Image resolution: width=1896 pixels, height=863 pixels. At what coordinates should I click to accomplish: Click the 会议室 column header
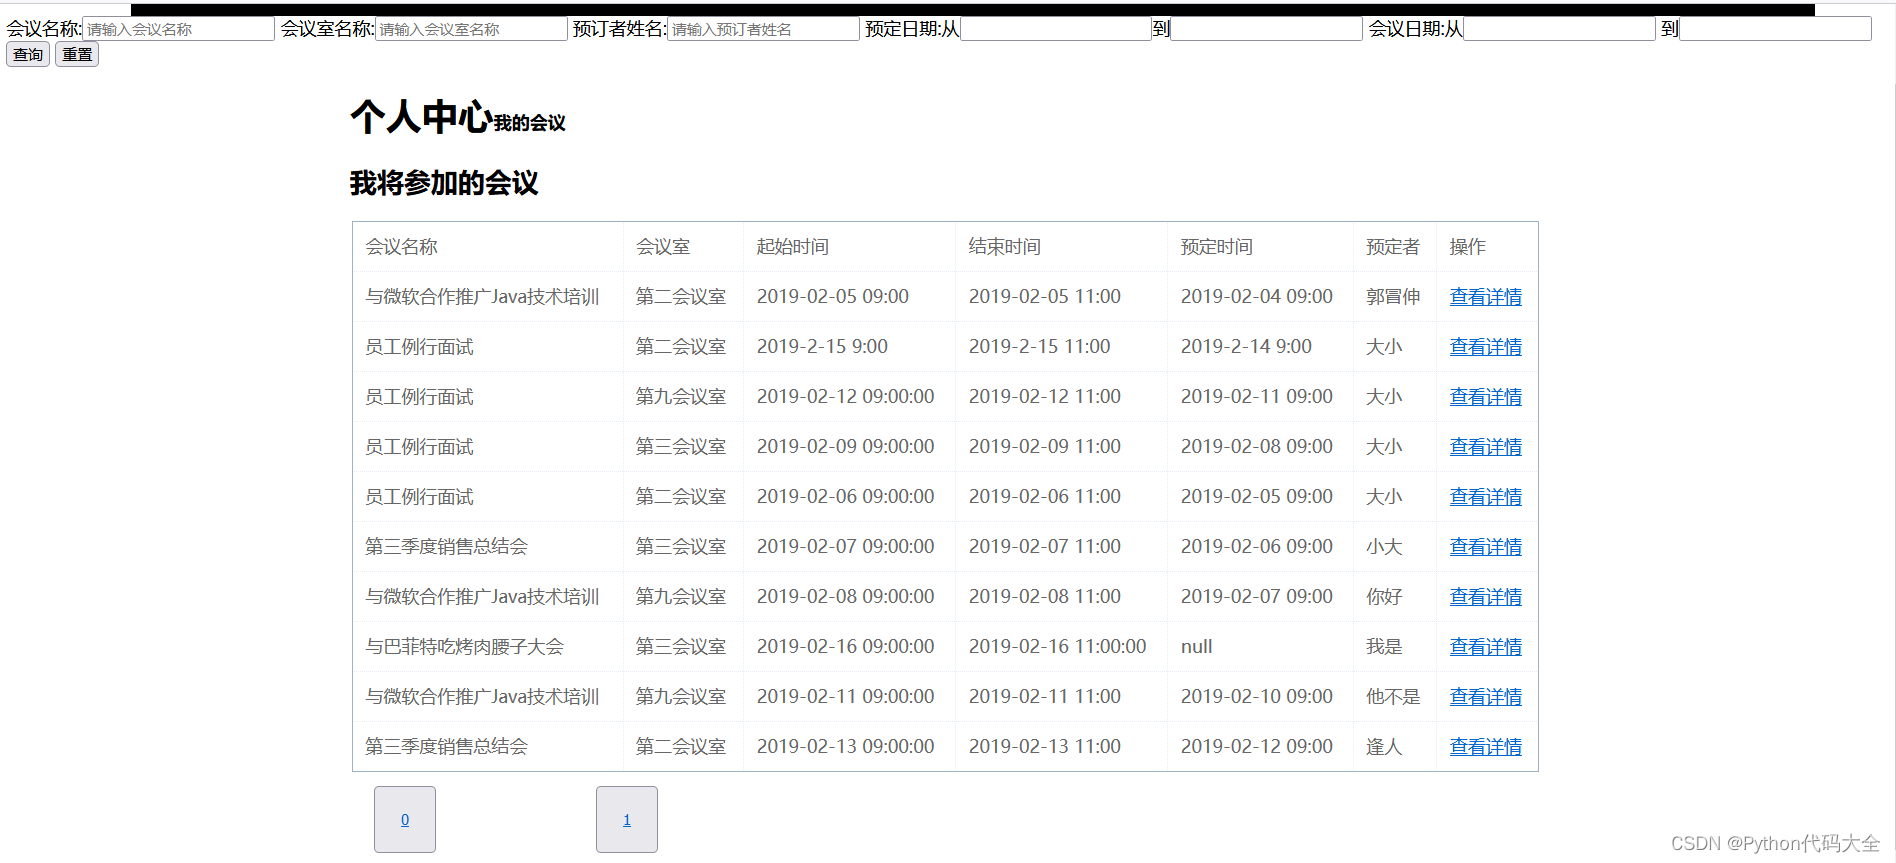(x=663, y=247)
